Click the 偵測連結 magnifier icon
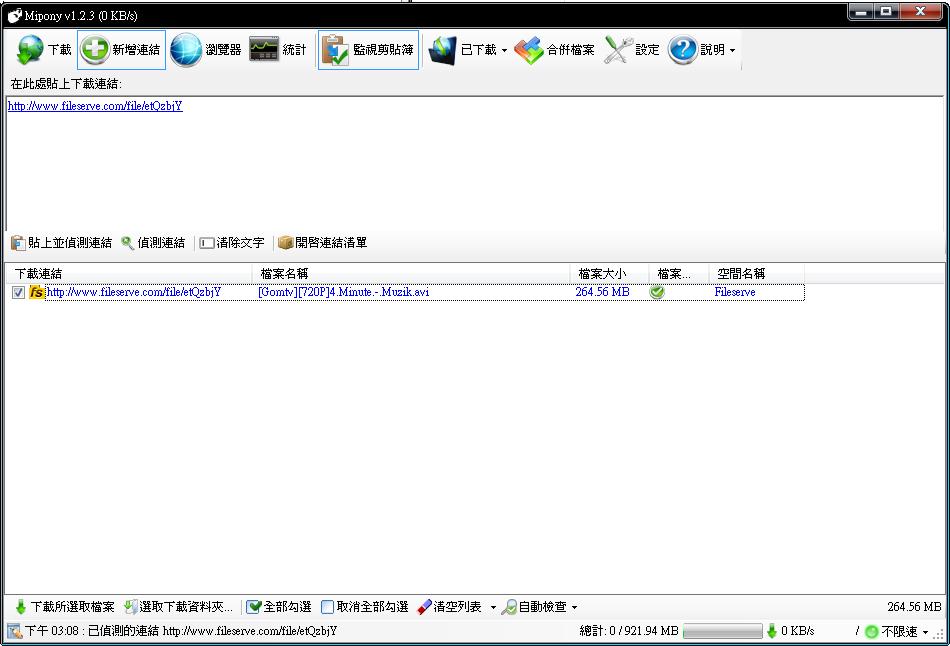The image size is (950, 646). pos(127,243)
